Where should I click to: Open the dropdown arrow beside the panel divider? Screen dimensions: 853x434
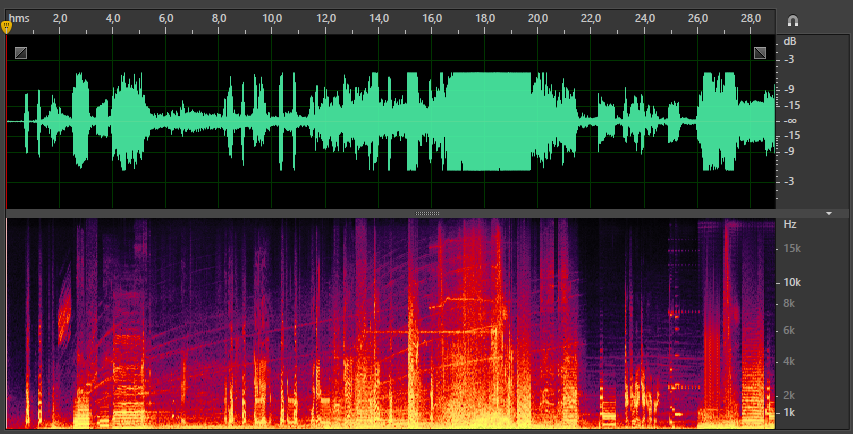[x=829, y=213]
